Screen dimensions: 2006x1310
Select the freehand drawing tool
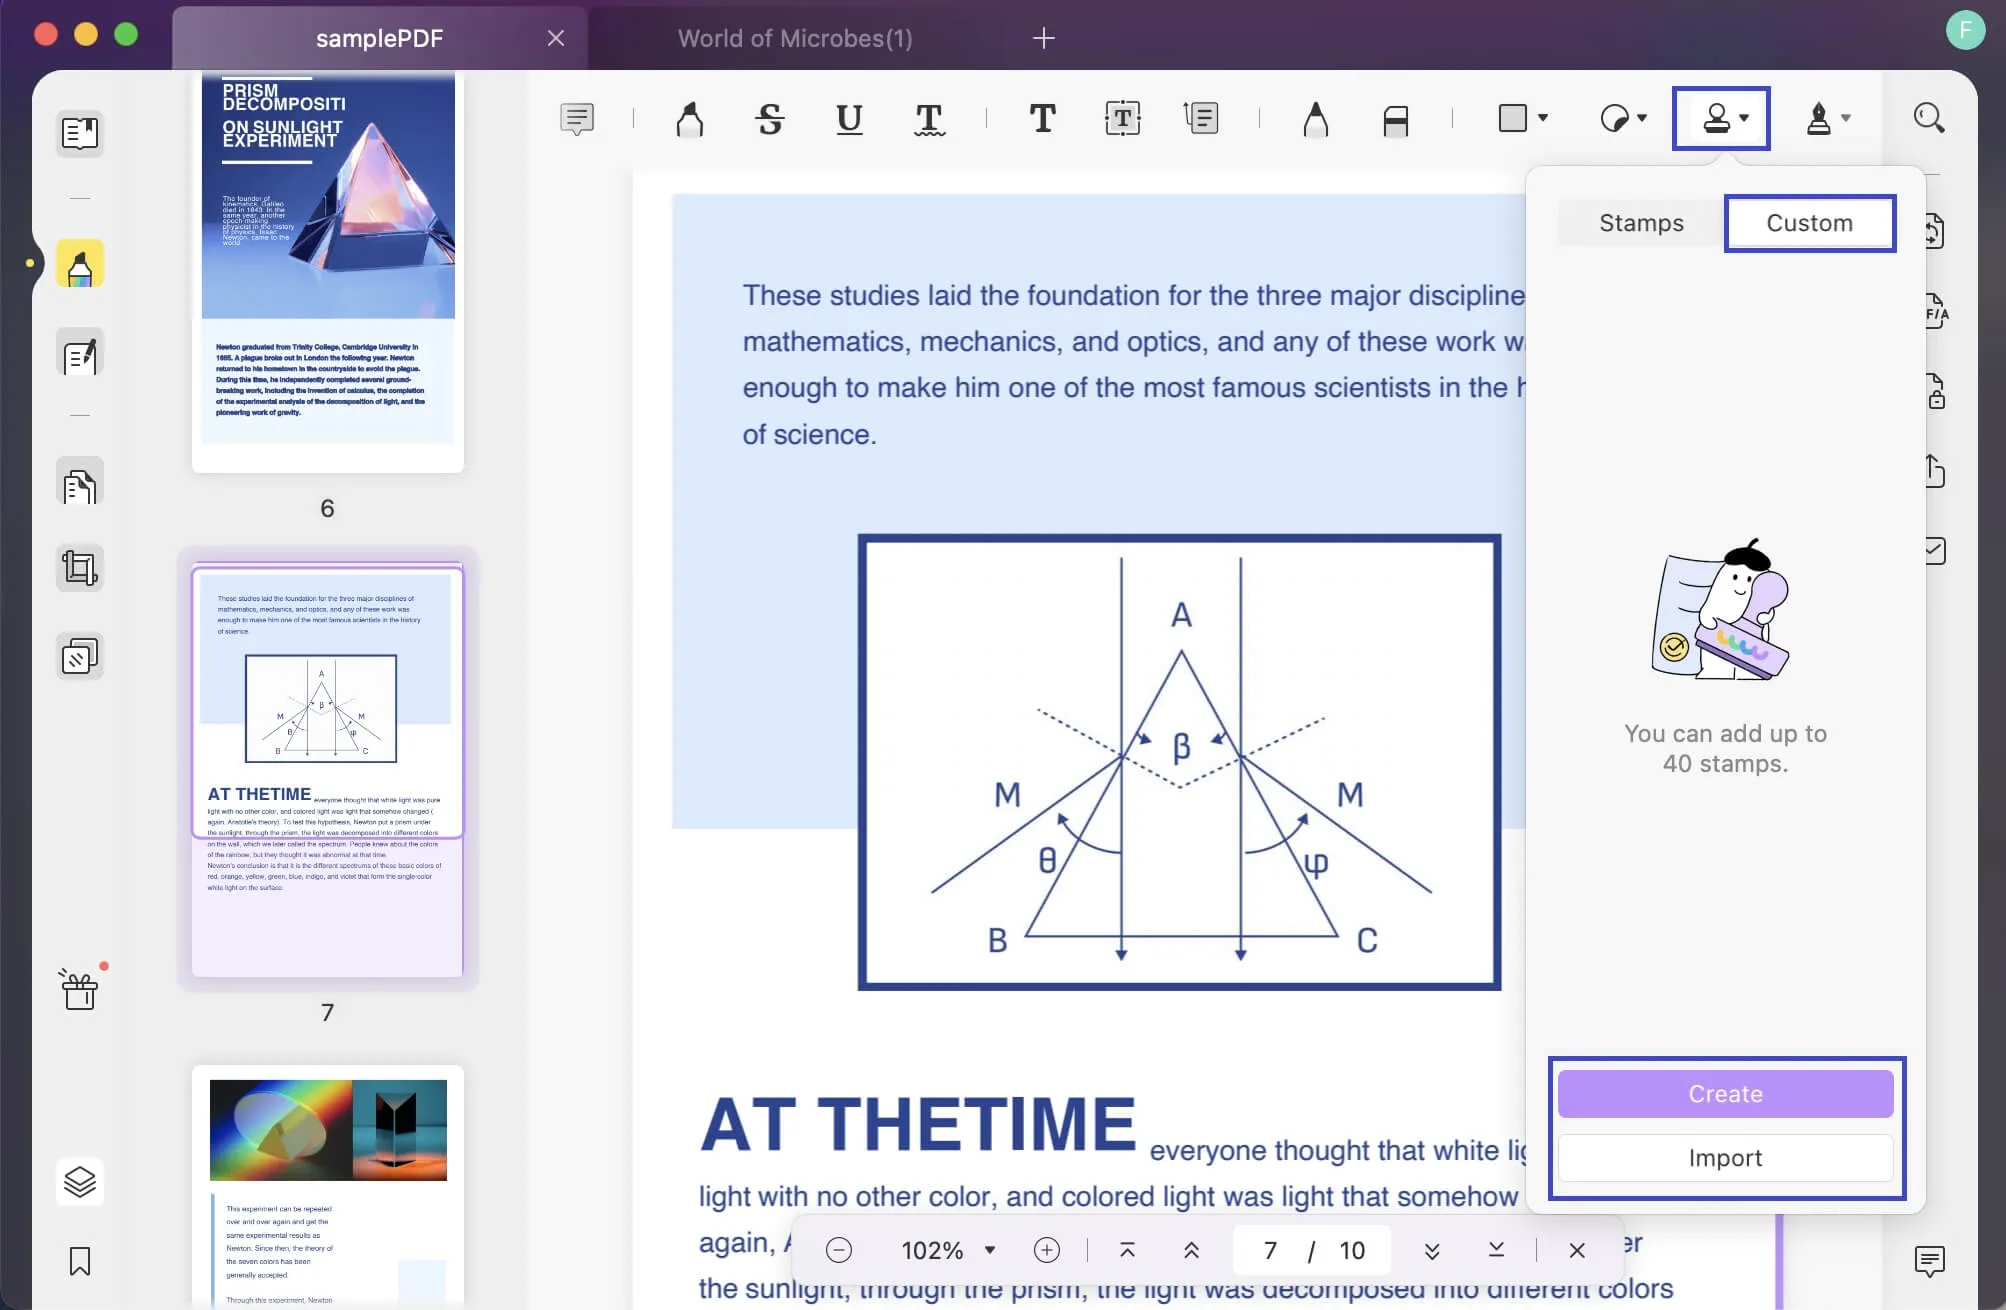tap(1316, 117)
